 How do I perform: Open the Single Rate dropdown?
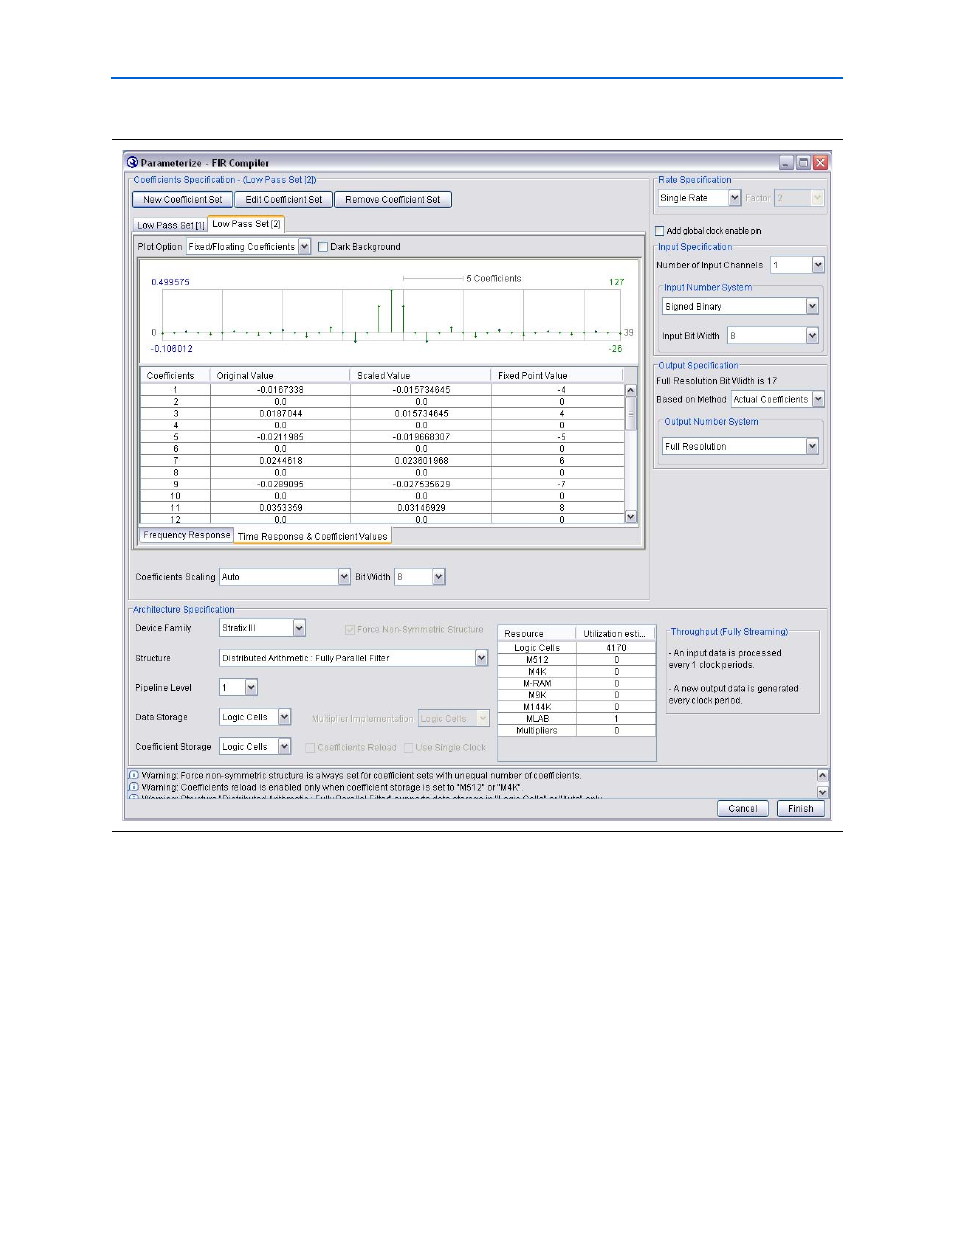pos(735,198)
